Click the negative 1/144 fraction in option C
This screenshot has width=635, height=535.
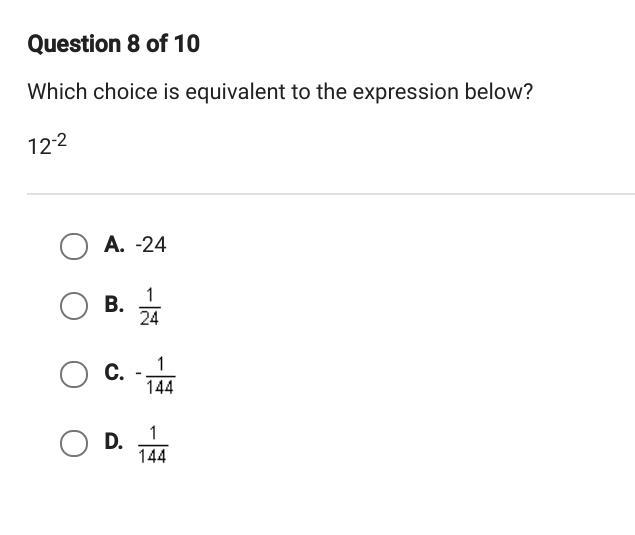[155, 375]
